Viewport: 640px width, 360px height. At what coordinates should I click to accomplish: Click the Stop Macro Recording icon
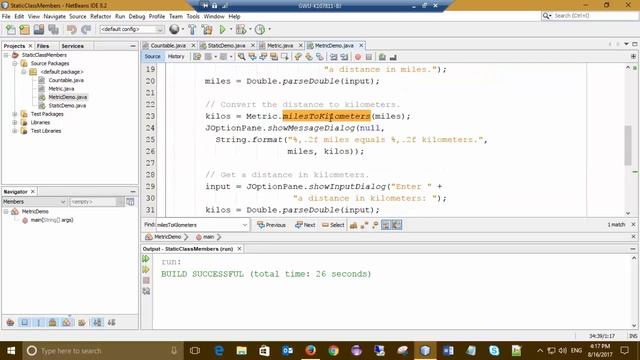[369, 57]
